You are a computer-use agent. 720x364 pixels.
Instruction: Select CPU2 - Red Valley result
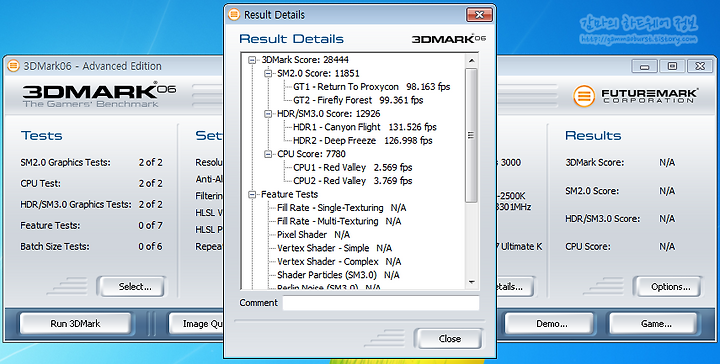(353, 181)
